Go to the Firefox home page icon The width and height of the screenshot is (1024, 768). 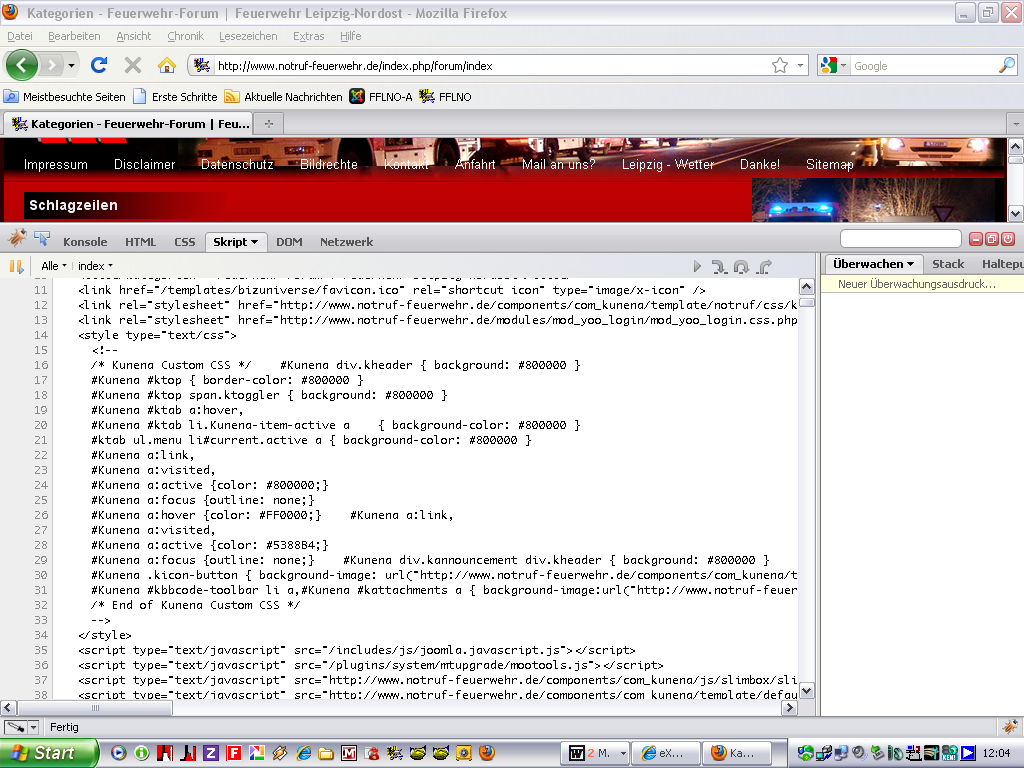[167, 65]
